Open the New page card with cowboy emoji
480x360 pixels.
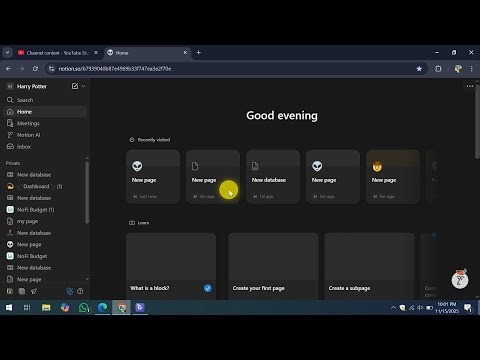click(x=393, y=176)
